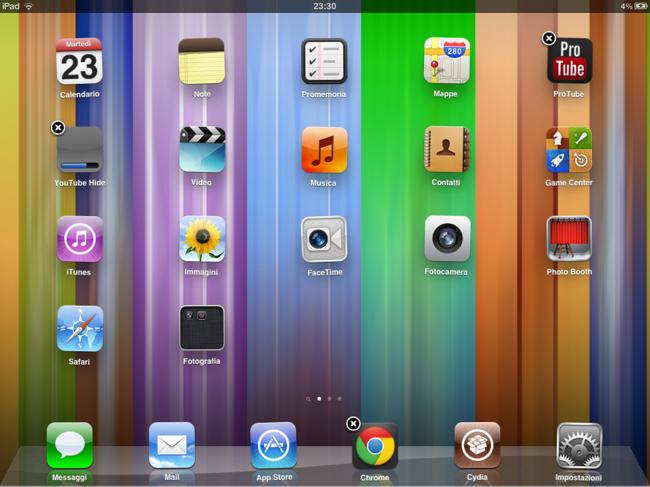This screenshot has width=650, height=487.
Task: Tap the battery indicator in status bar
Action: (640, 6)
